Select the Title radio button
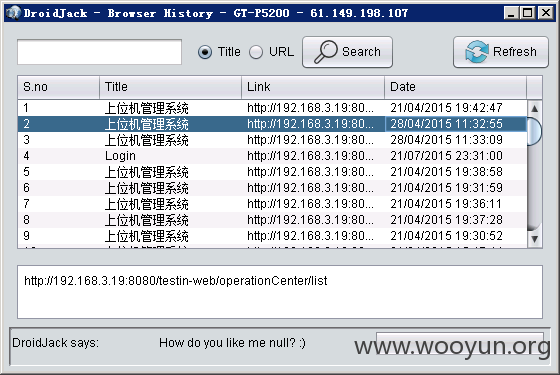This screenshot has height=375, width=560. 205,52
